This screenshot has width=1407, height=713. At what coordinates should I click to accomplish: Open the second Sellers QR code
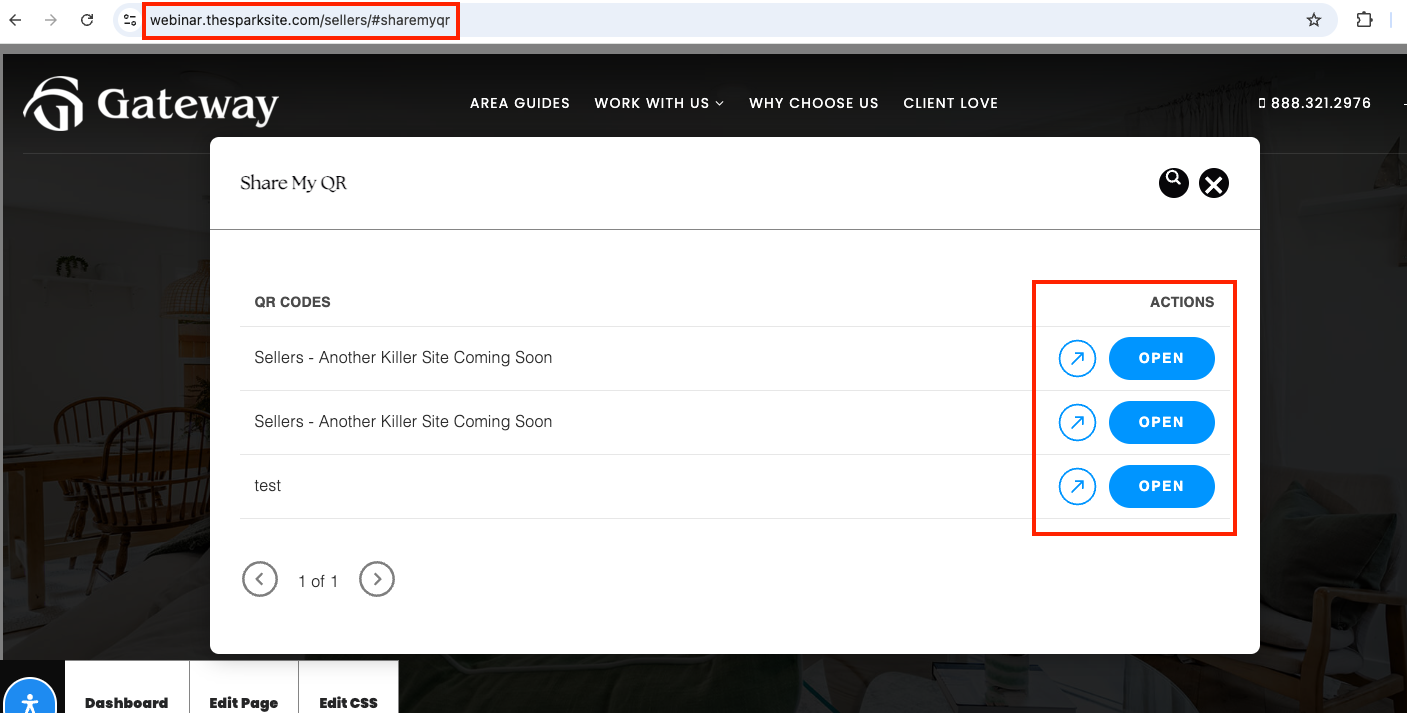click(1162, 422)
